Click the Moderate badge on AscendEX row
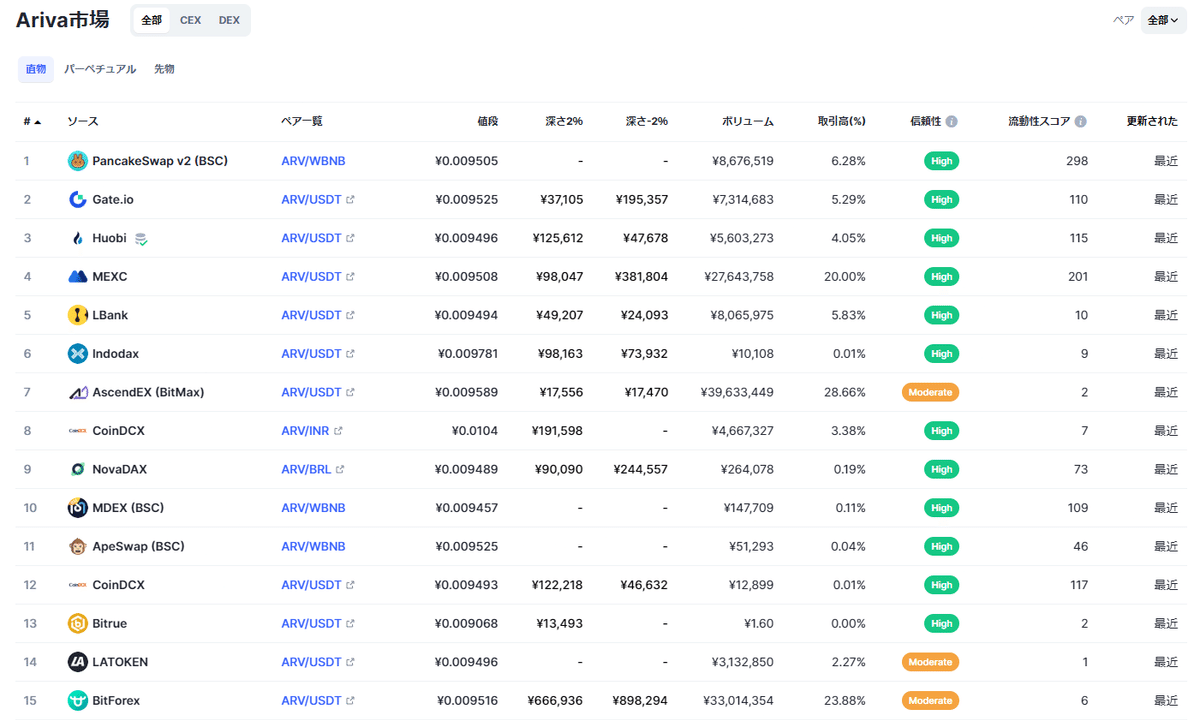The height and width of the screenshot is (720, 1200). tap(930, 392)
